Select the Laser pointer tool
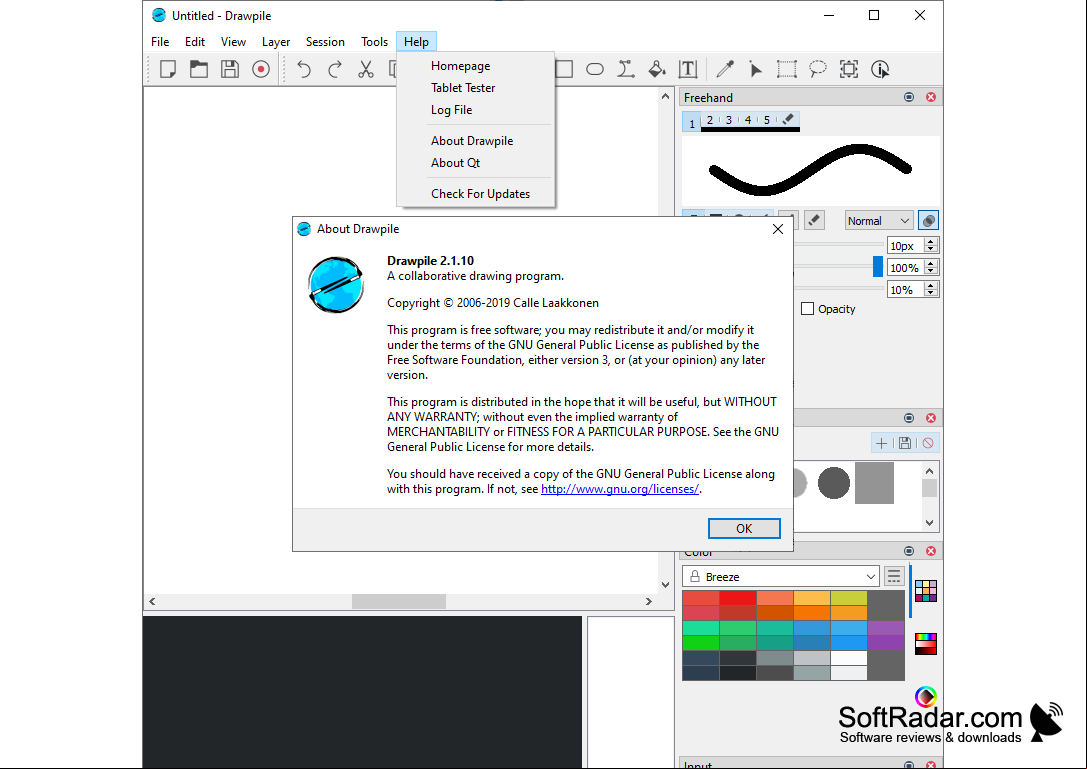This screenshot has width=1087, height=769. (756, 69)
